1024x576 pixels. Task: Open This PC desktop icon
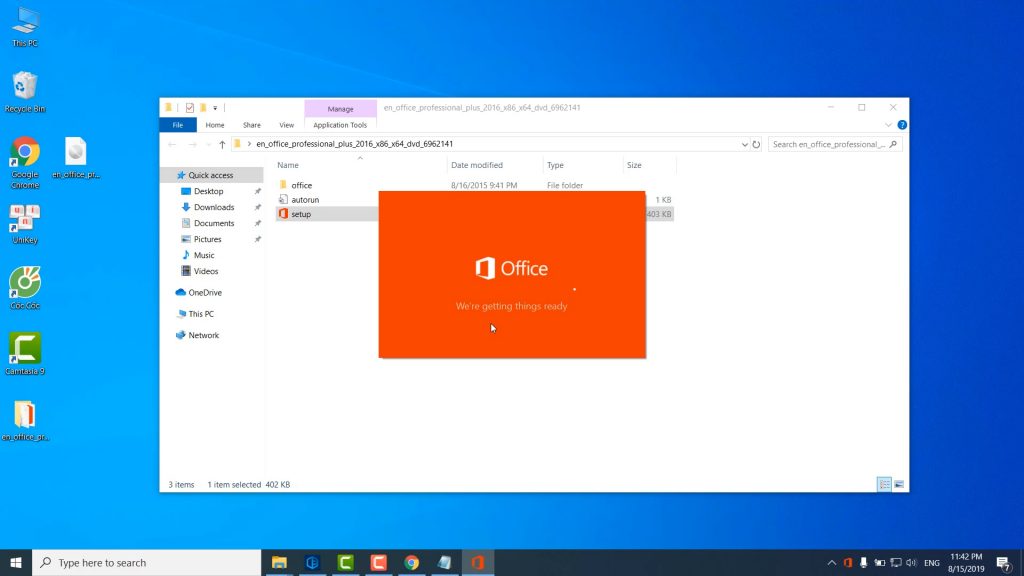(x=25, y=27)
